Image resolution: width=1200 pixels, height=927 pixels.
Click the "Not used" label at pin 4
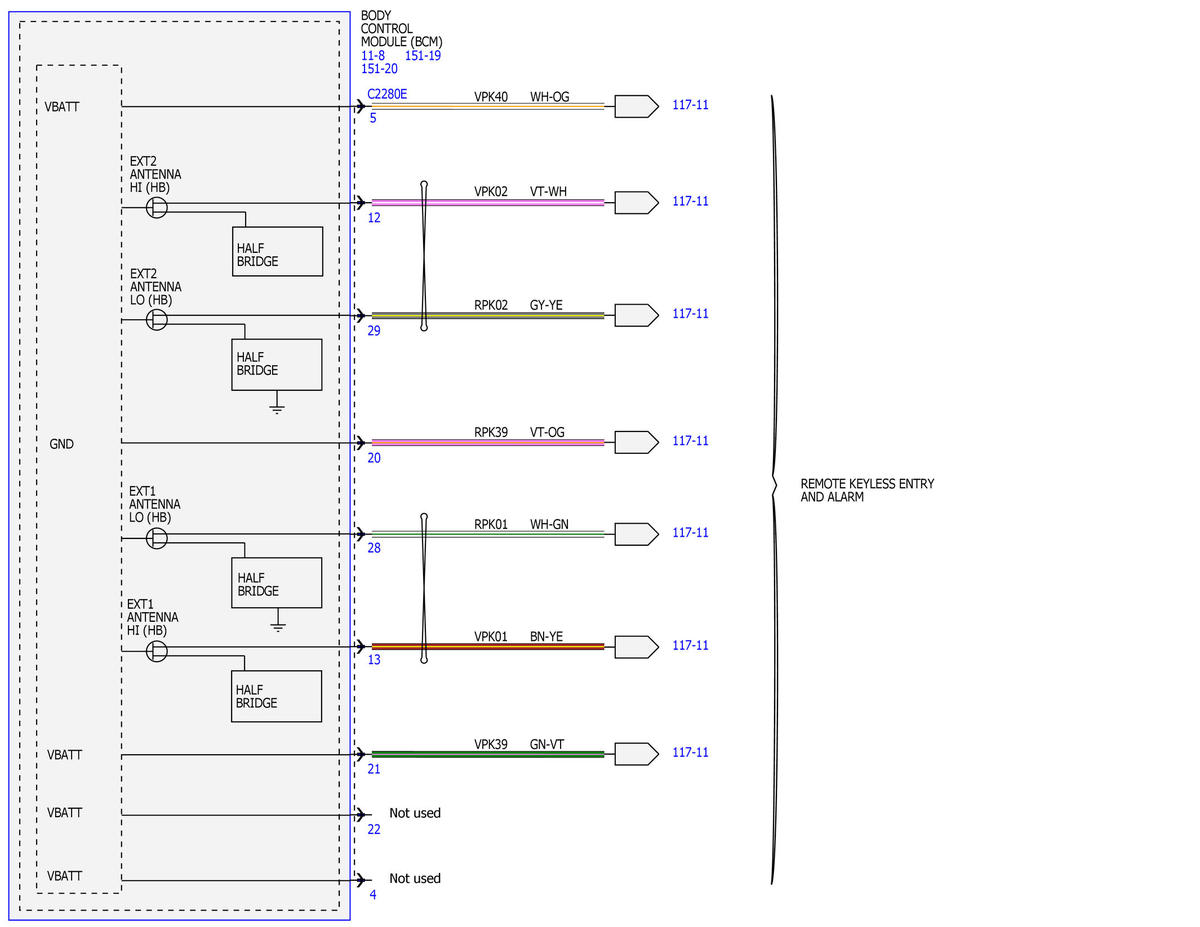(x=415, y=878)
